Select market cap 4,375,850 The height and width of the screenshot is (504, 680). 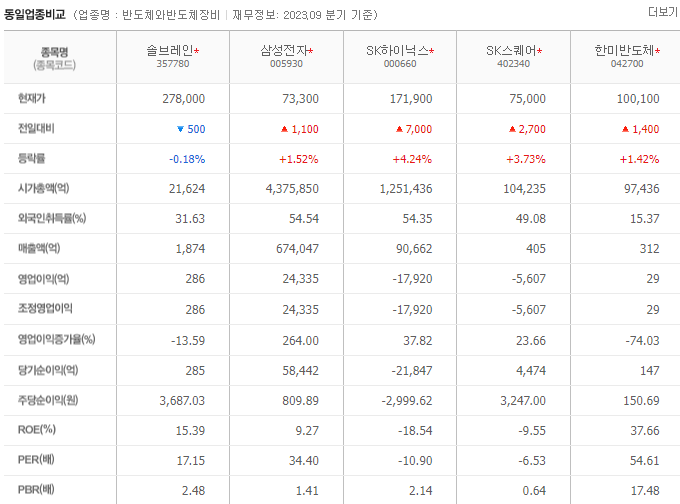(x=292, y=189)
